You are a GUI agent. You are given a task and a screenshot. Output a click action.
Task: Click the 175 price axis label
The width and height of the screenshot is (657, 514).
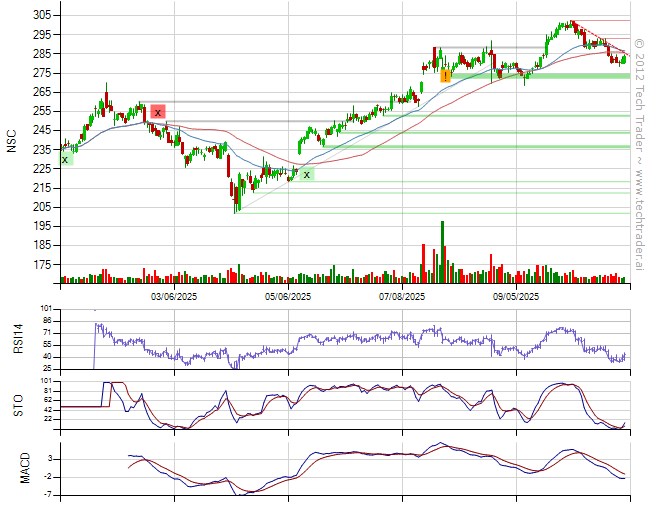pos(42,265)
